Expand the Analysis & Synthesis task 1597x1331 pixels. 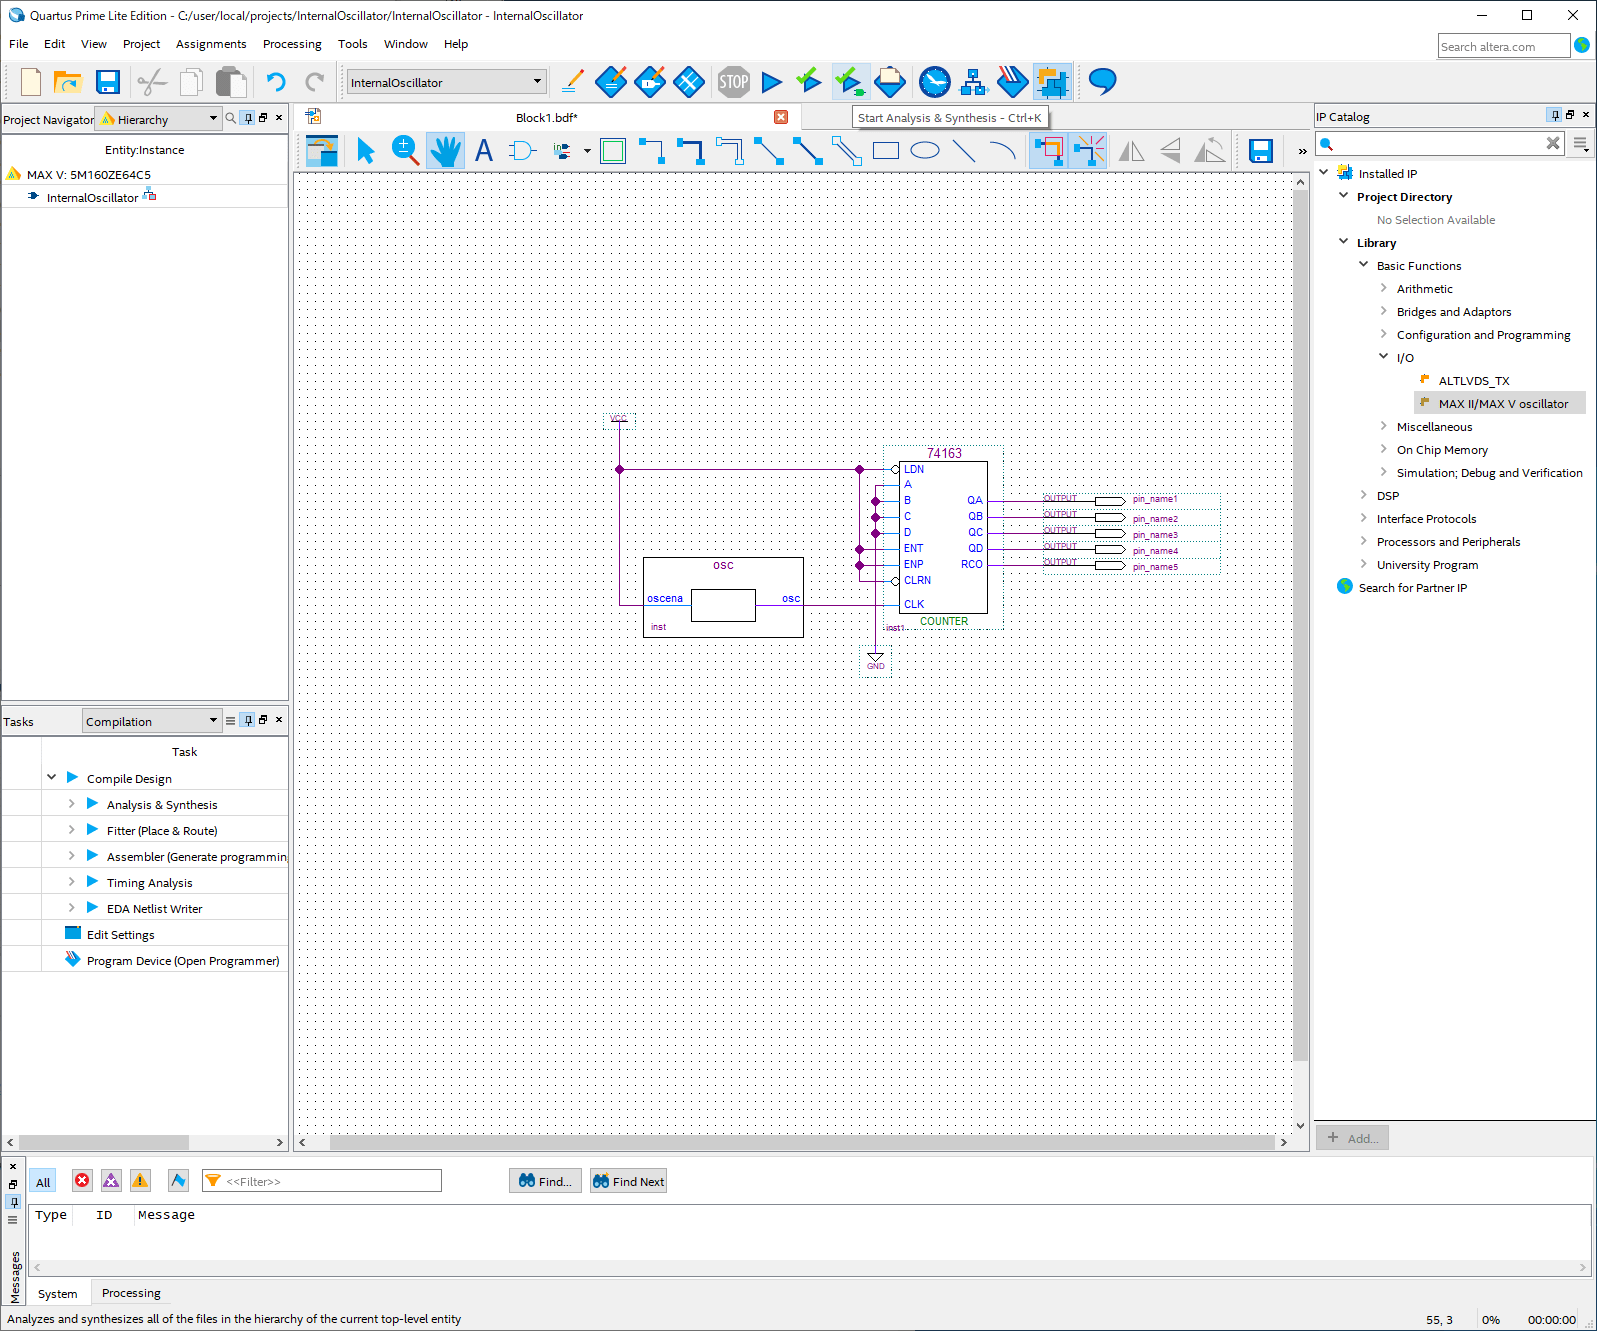point(71,804)
